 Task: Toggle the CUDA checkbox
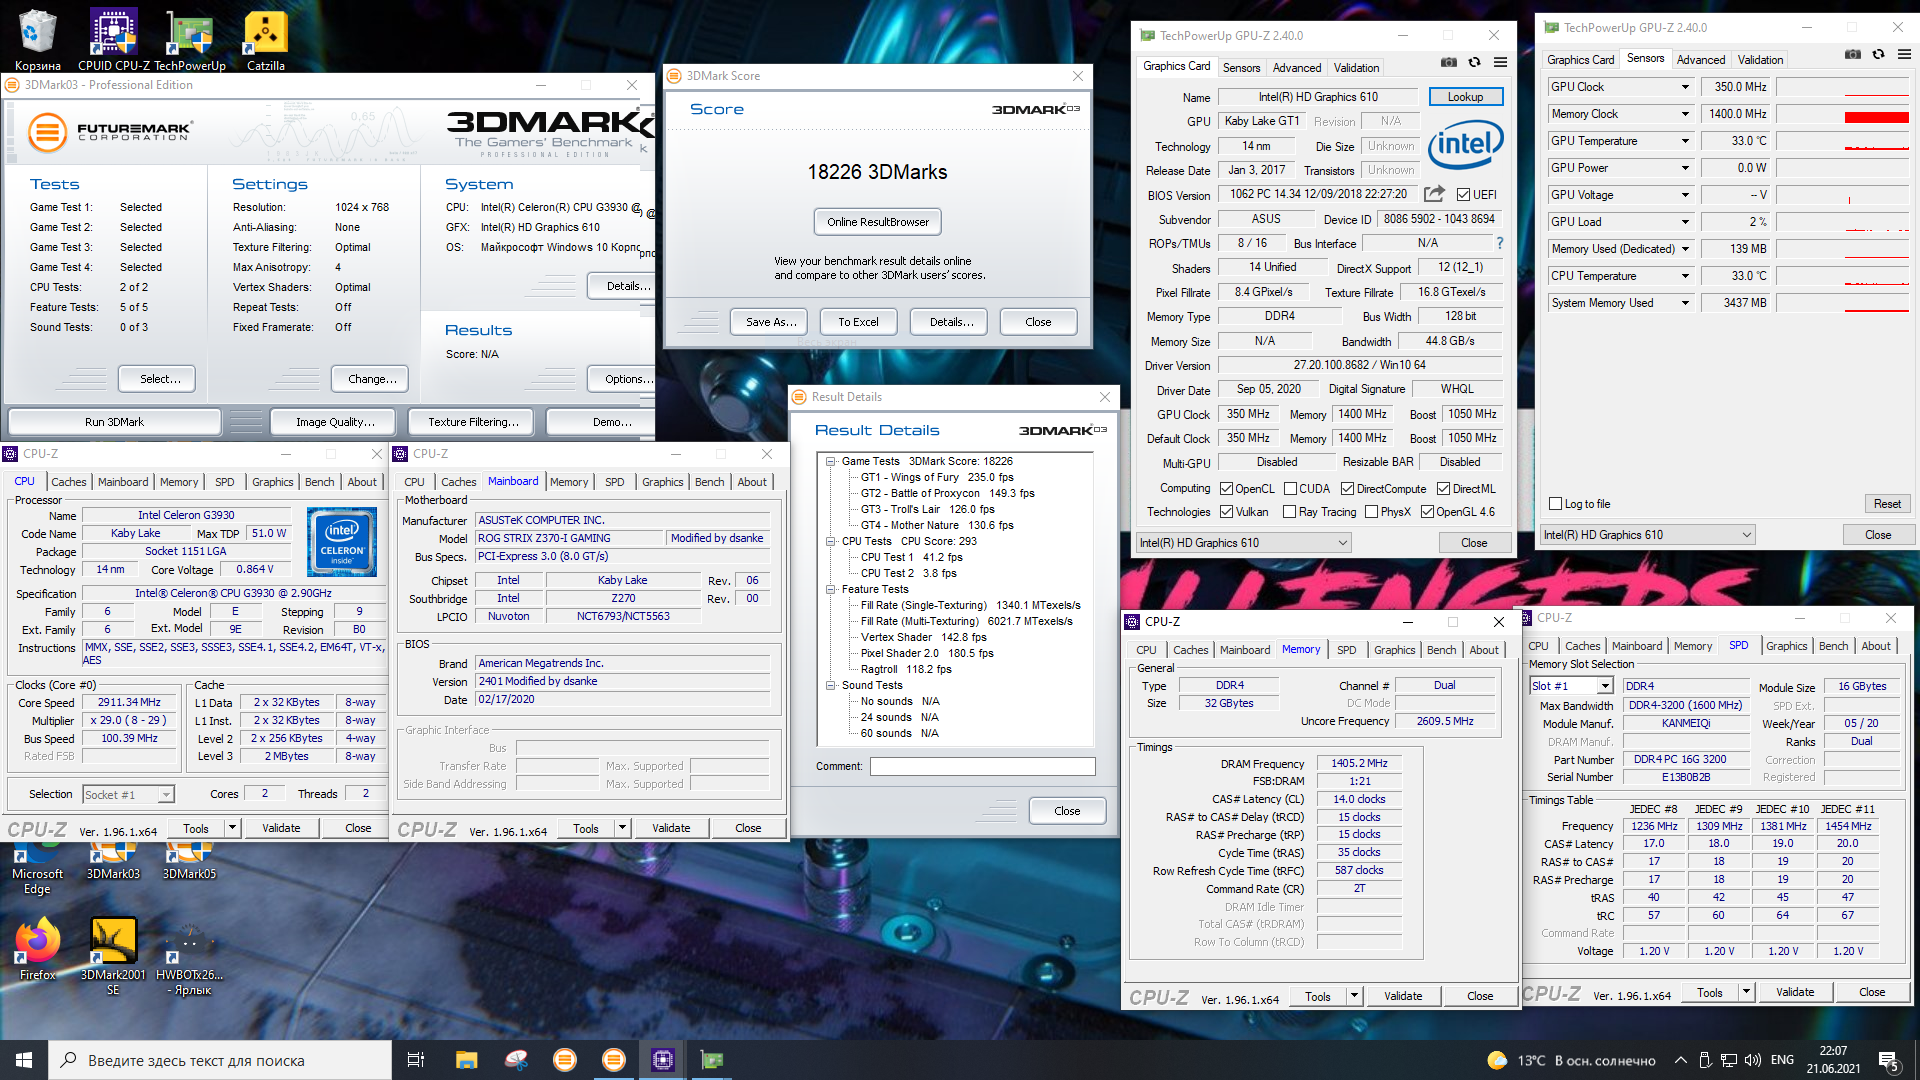[1290, 489]
